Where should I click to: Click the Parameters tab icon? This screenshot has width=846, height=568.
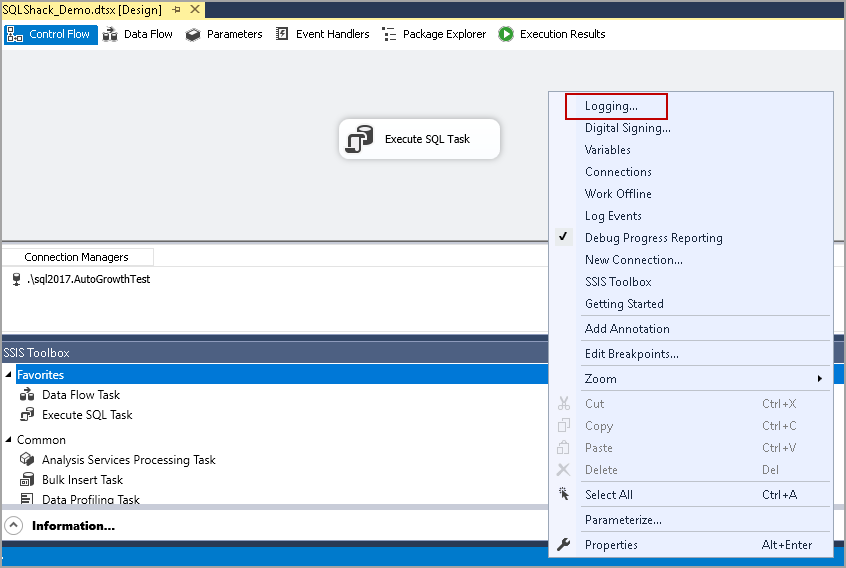pyautogui.click(x=193, y=34)
